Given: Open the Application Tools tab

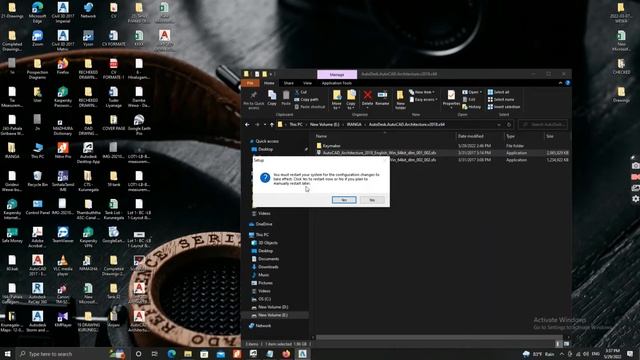Looking at the screenshot, I should point(337,83).
